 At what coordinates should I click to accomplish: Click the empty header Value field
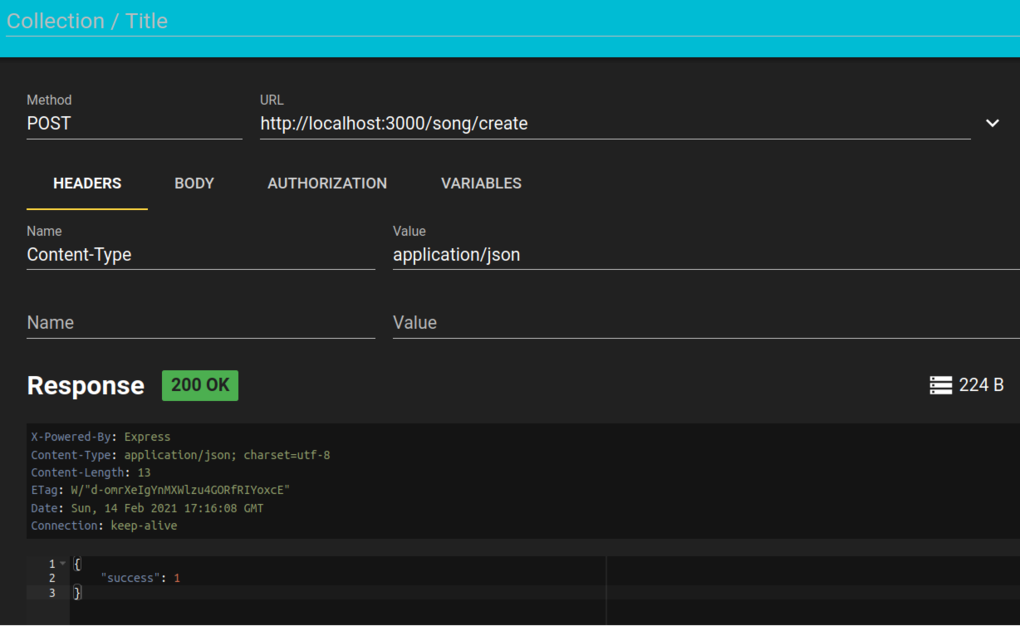(x=706, y=323)
